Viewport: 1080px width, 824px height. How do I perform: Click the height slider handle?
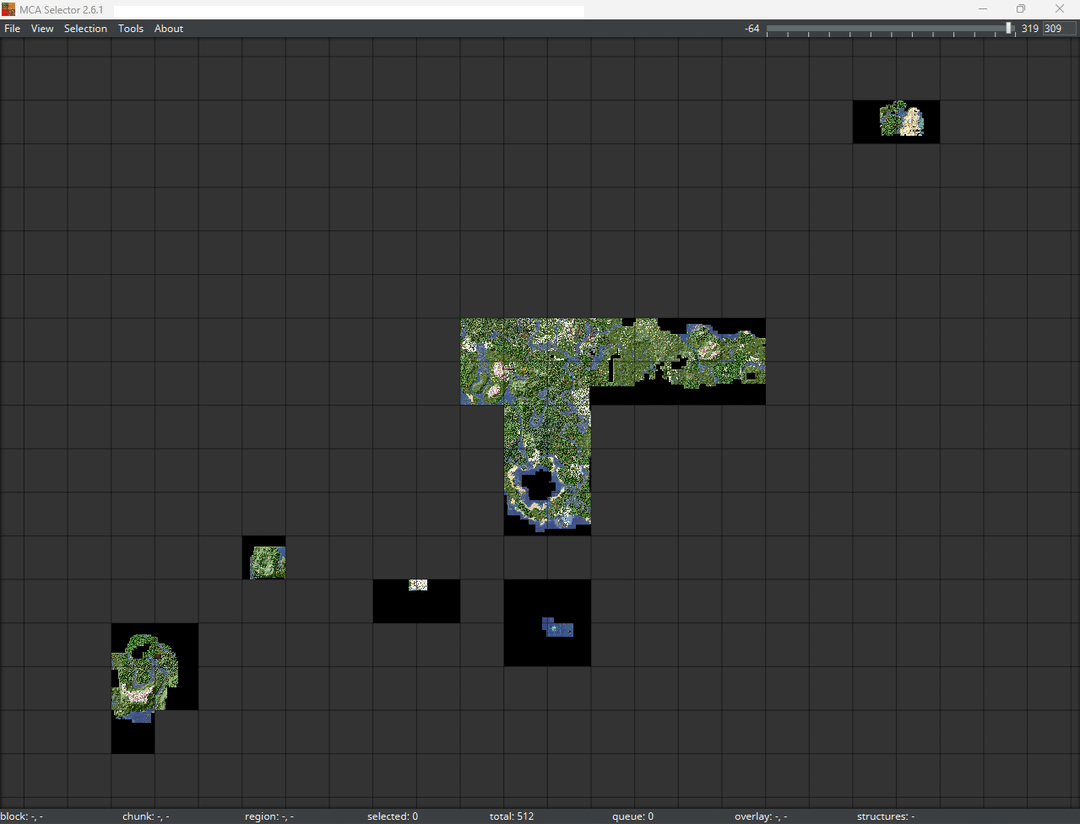1008,29
